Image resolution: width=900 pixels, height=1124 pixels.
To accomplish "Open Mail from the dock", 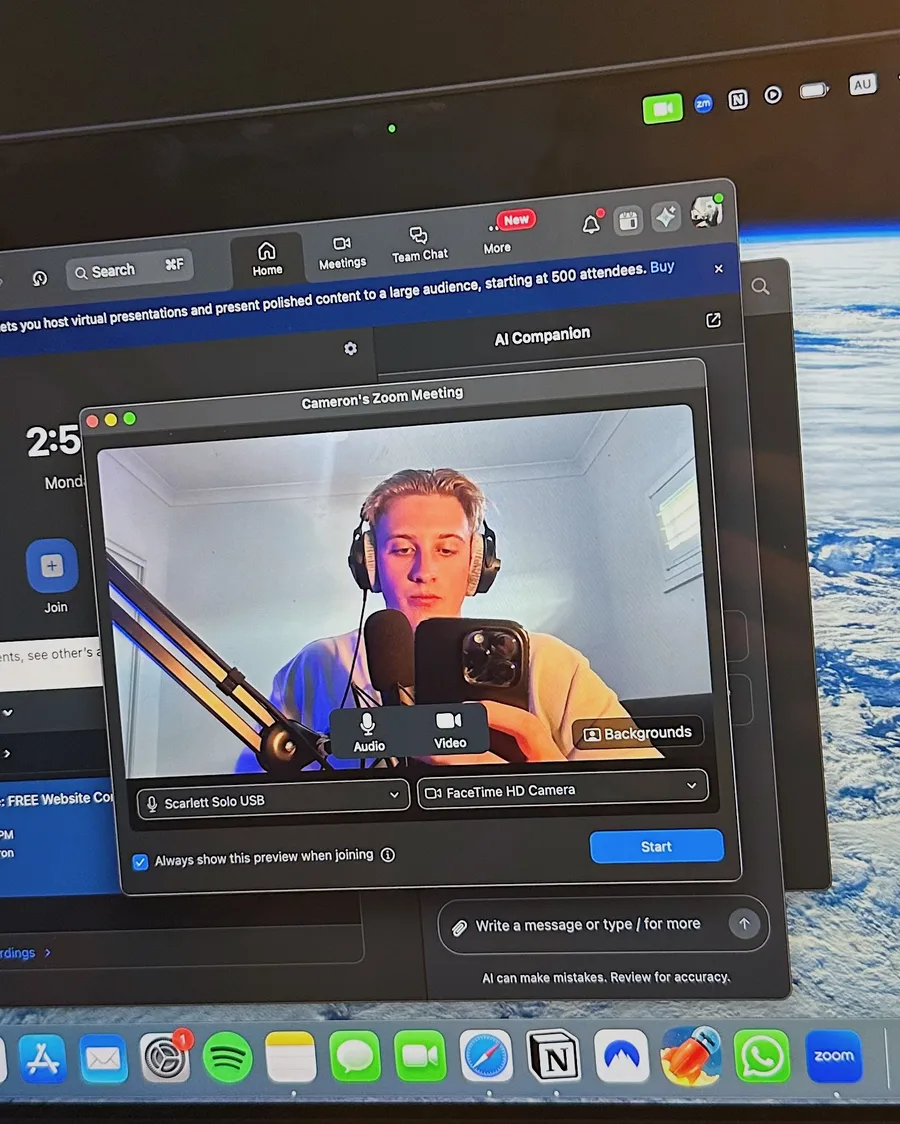I will [104, 1058].
